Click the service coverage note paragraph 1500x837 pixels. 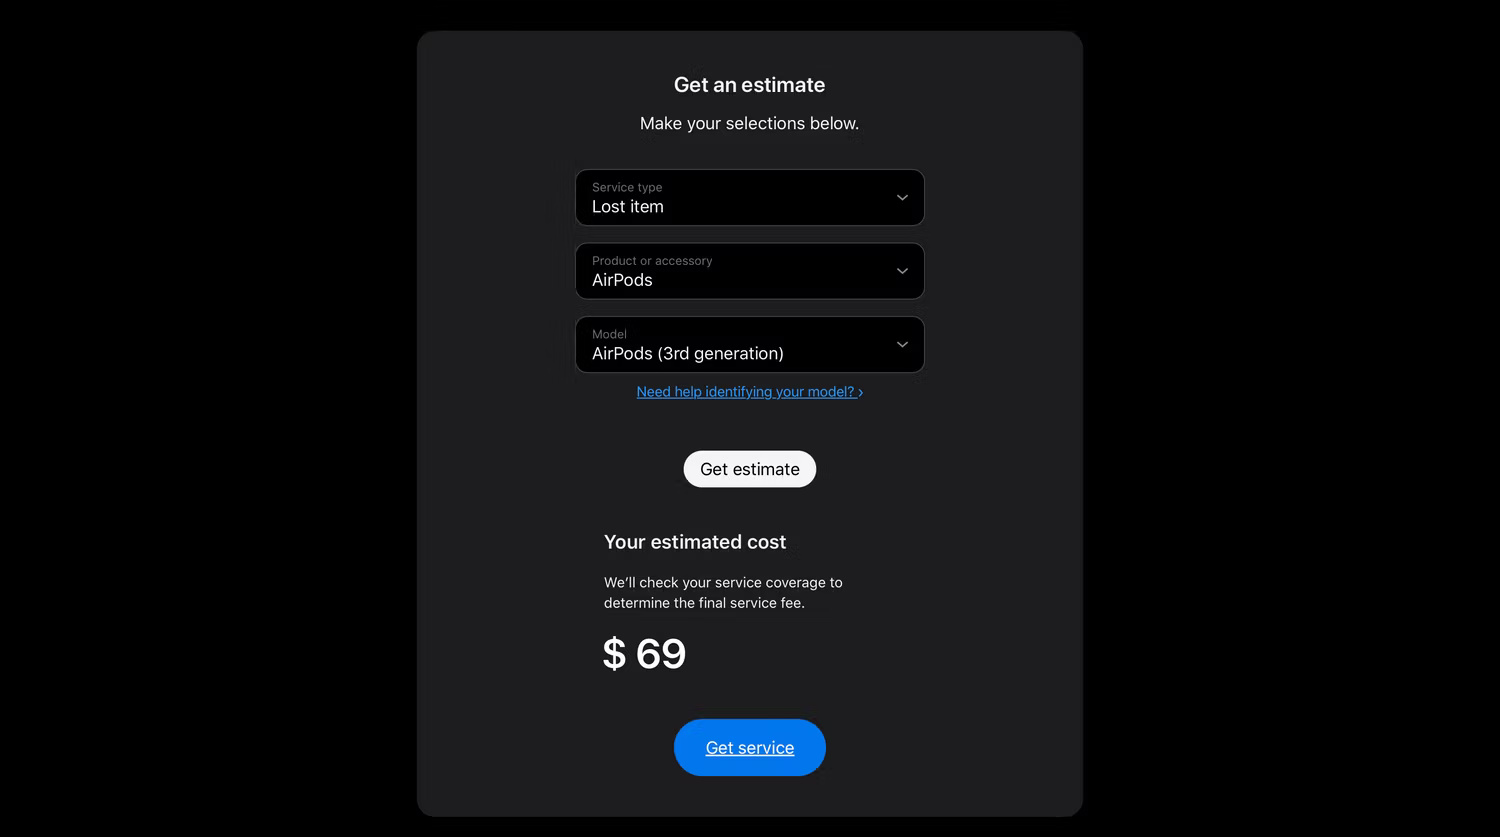coord(722,592)
